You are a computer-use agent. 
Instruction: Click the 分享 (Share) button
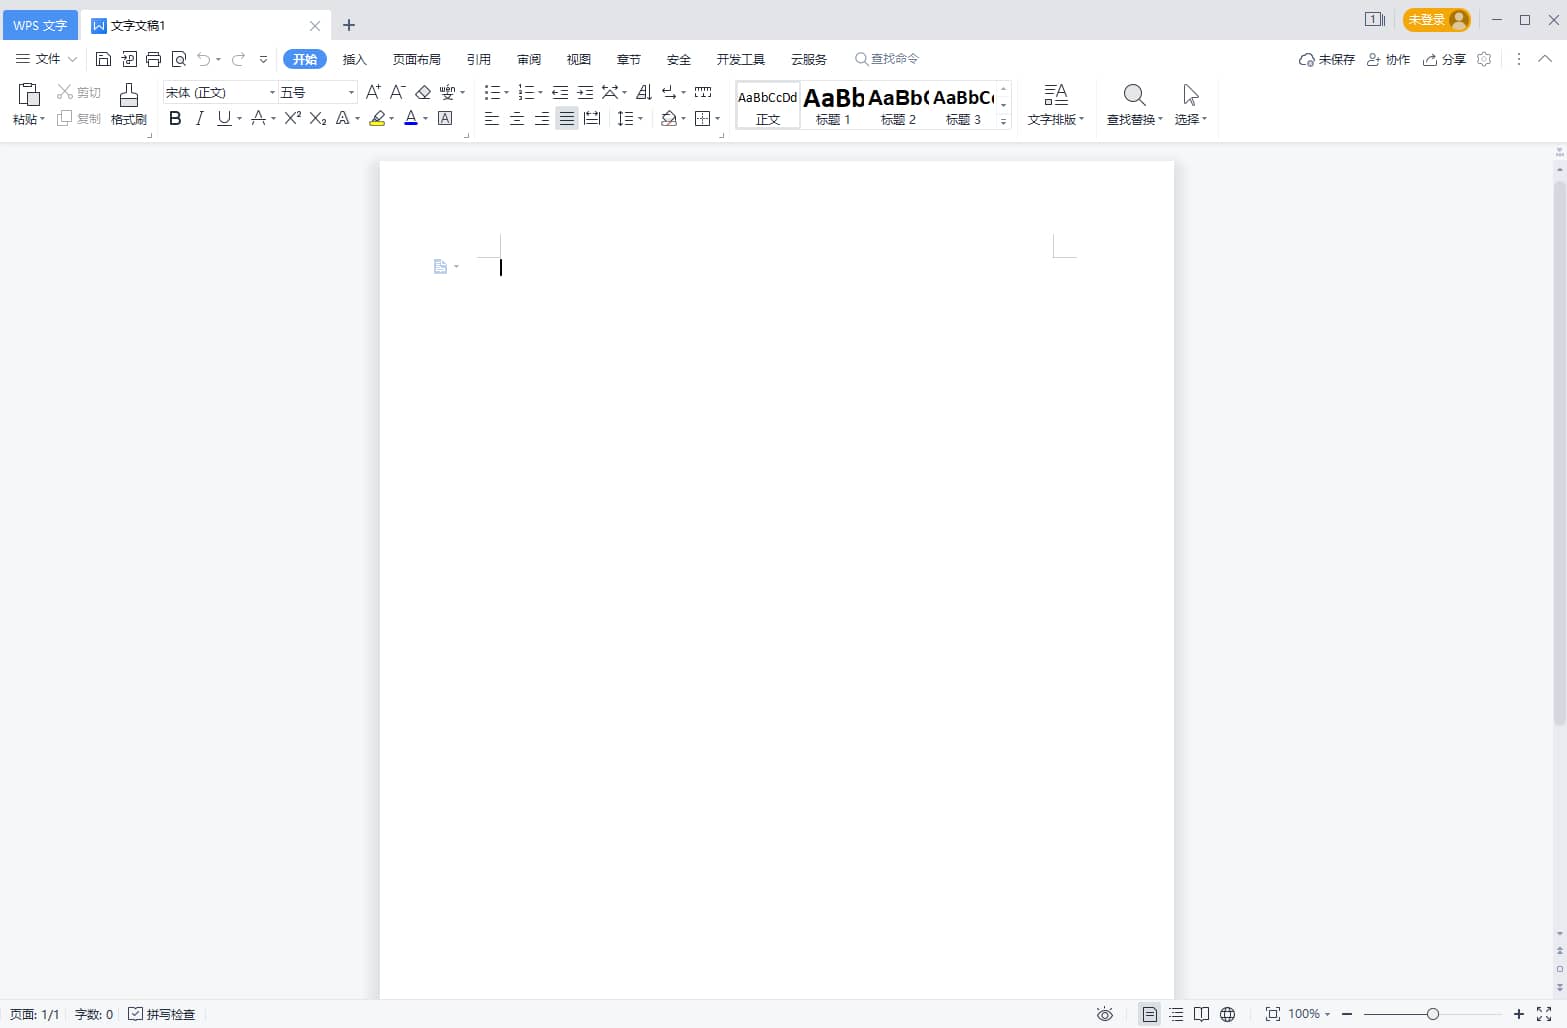click(1445, 59)
